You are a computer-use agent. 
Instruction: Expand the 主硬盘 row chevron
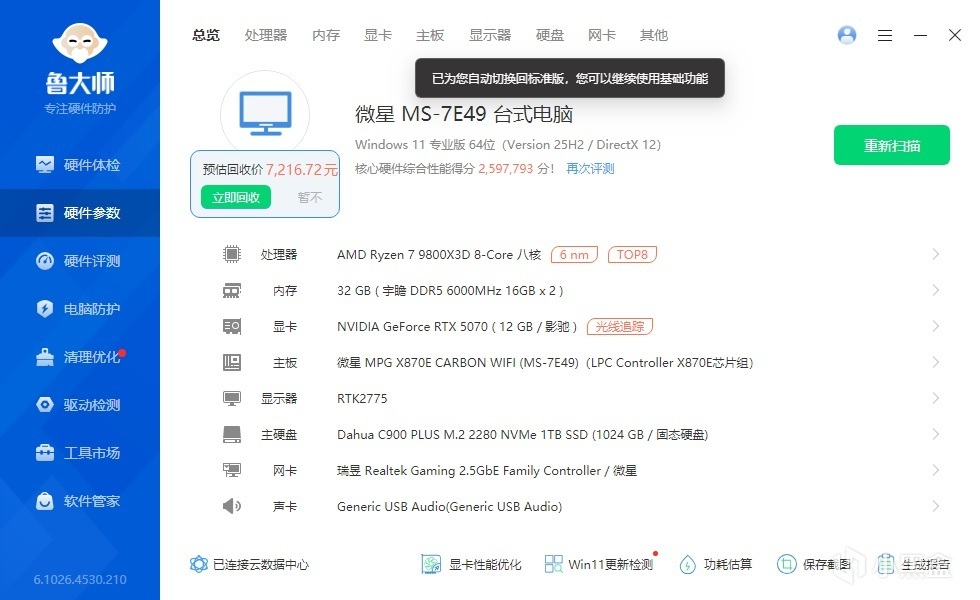tap(936, 434)
